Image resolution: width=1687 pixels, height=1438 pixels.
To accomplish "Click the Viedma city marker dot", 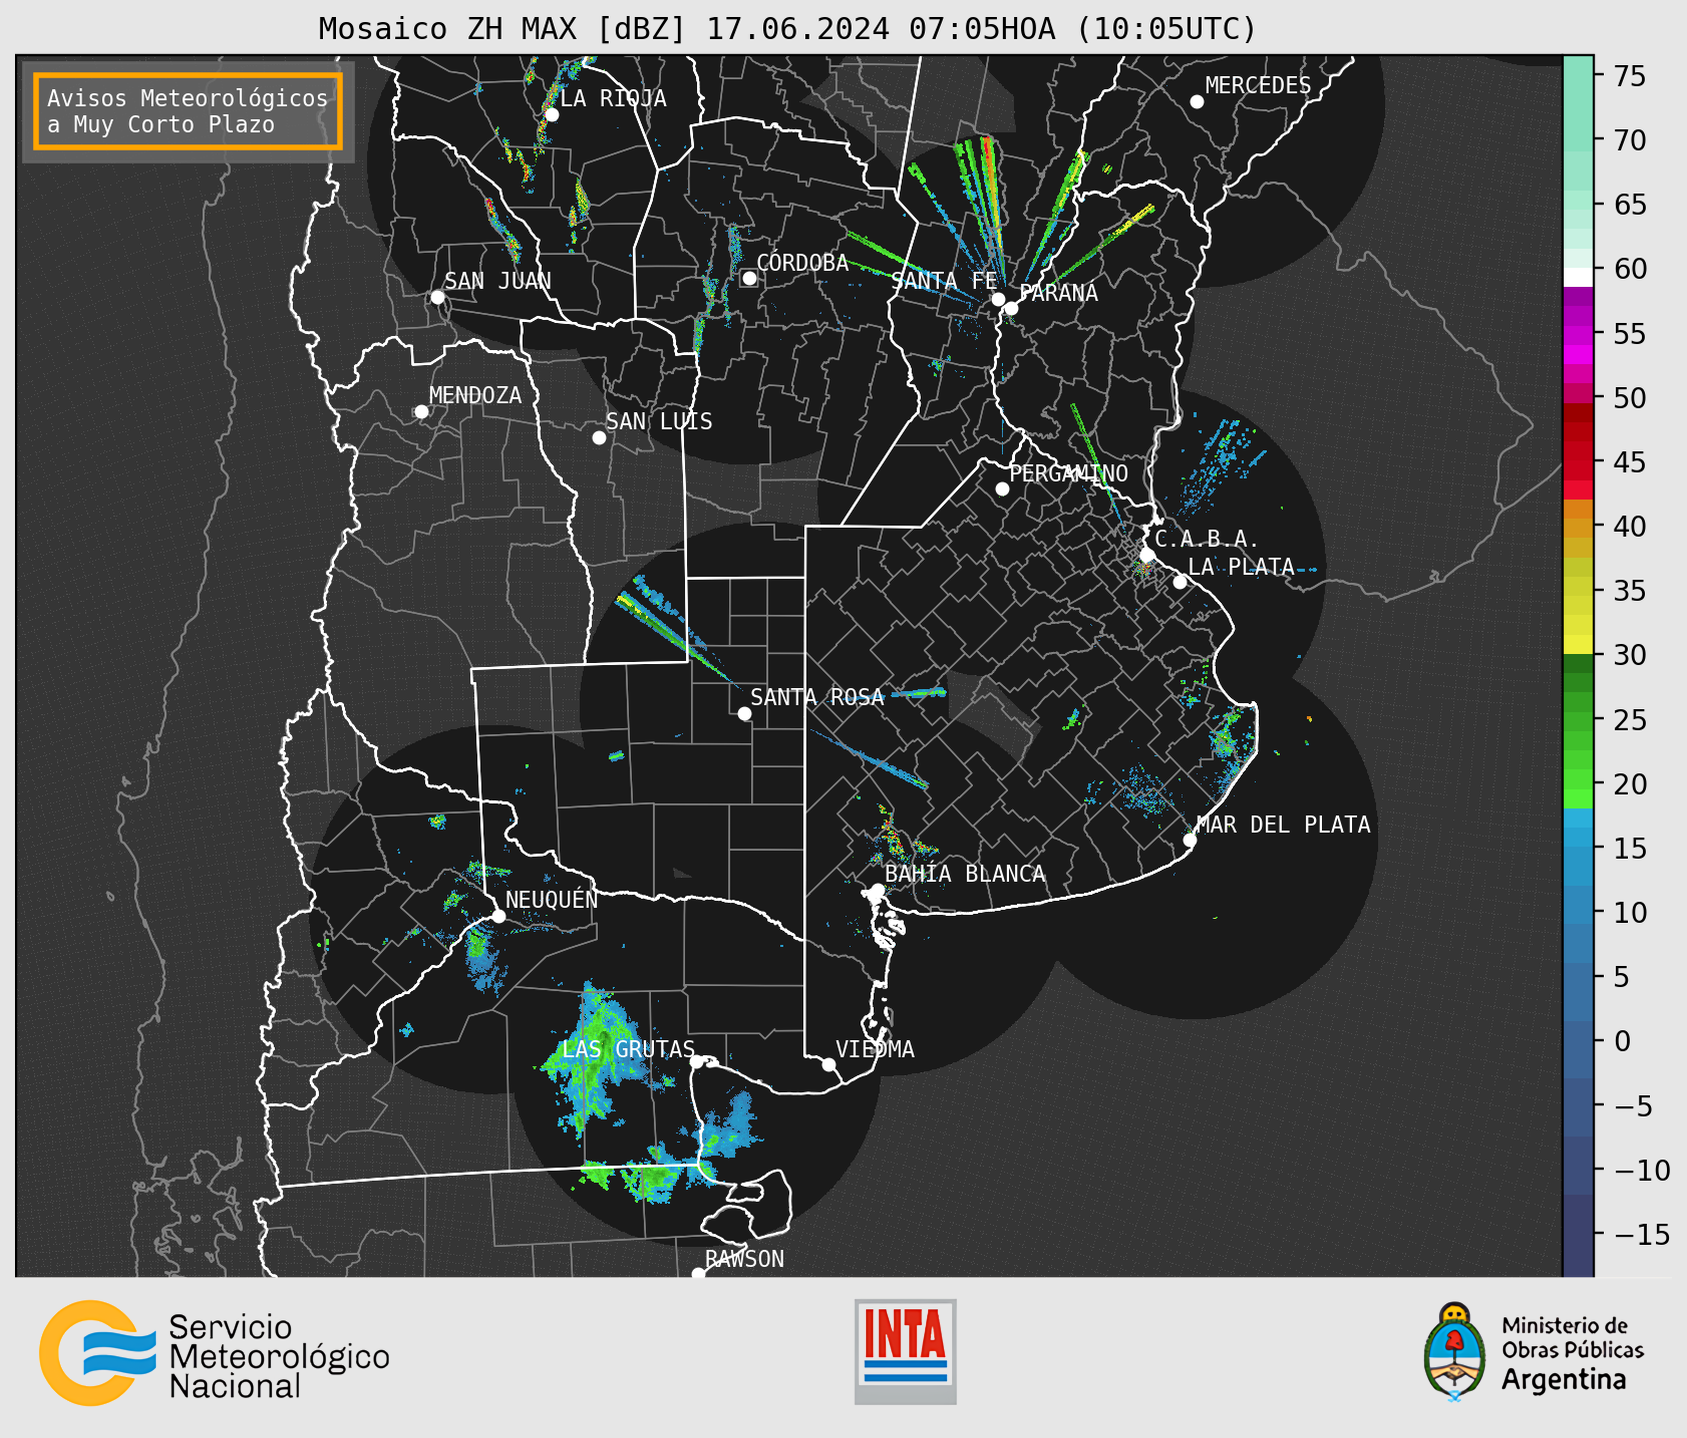I will tap(828, 1065).
